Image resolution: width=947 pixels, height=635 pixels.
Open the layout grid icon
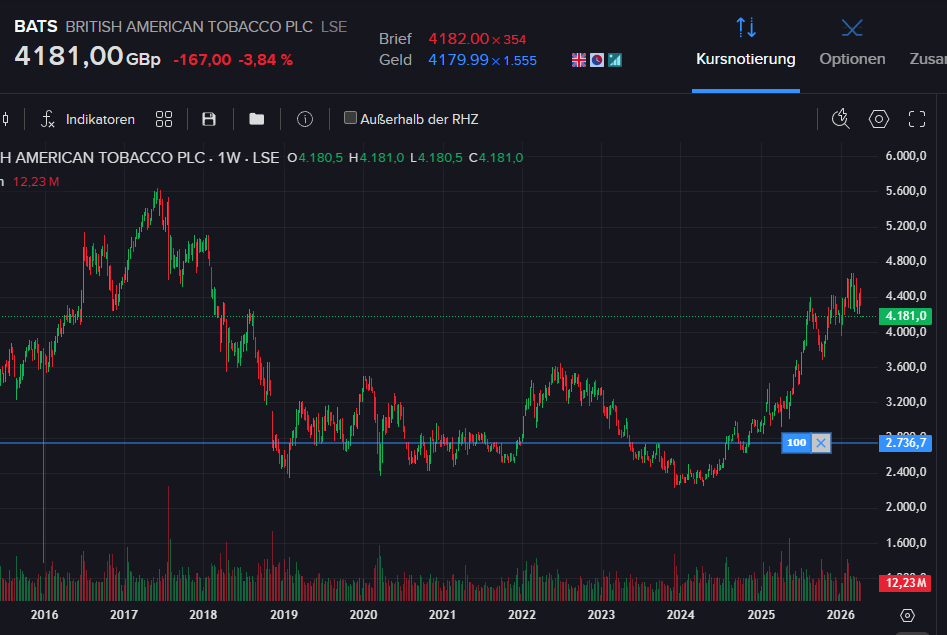point(164,120)
